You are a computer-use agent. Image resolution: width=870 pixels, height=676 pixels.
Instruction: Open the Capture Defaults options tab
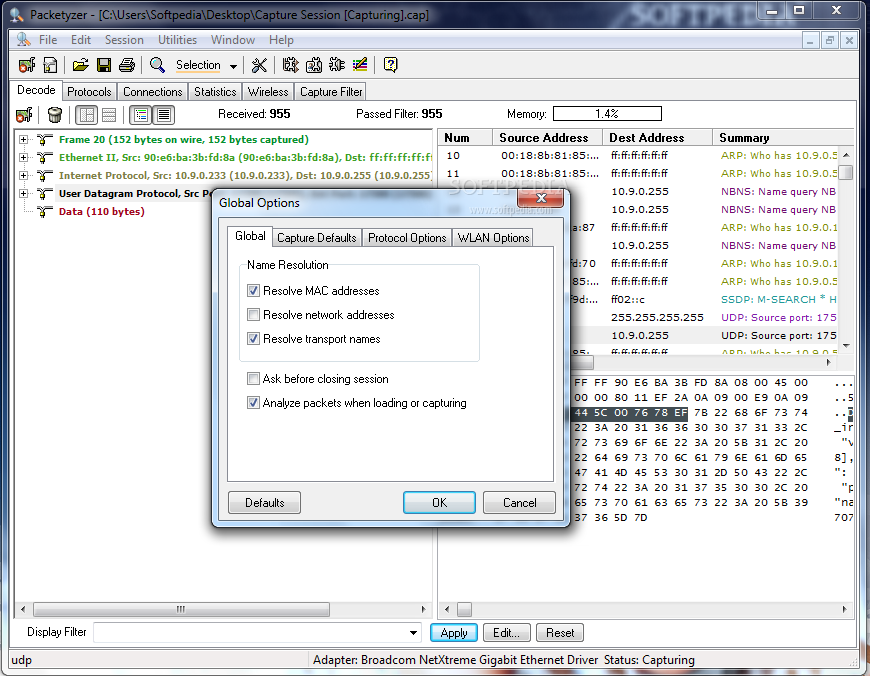pos(317,238)
